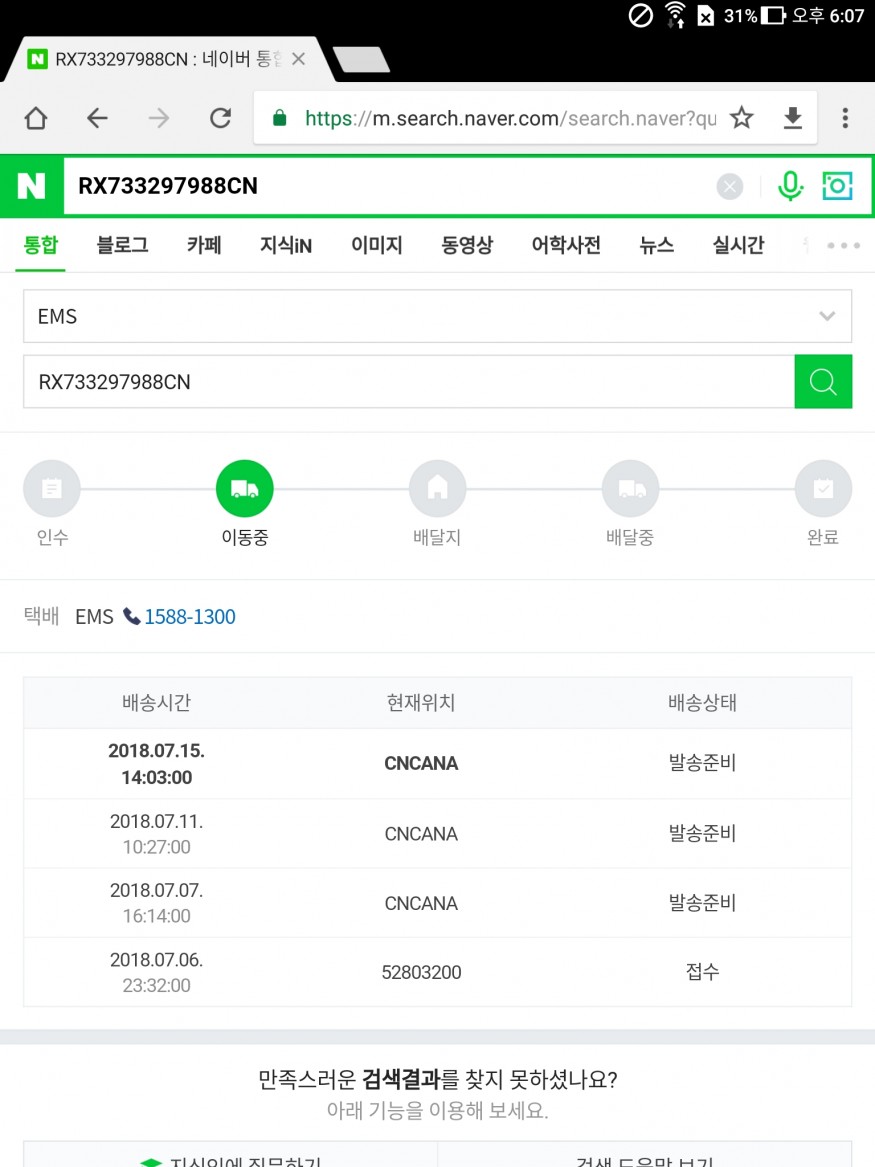Start Naver voice search
875x1167 pixels.
790,186
